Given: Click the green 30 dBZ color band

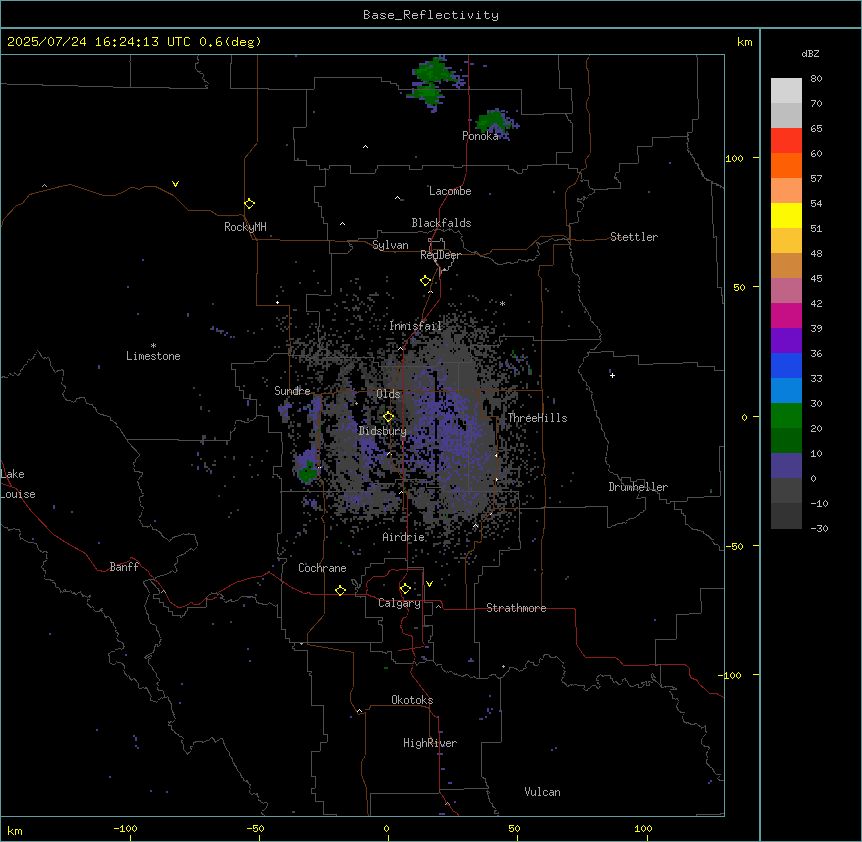Looking at the screenshot, I should click(786, 416).
